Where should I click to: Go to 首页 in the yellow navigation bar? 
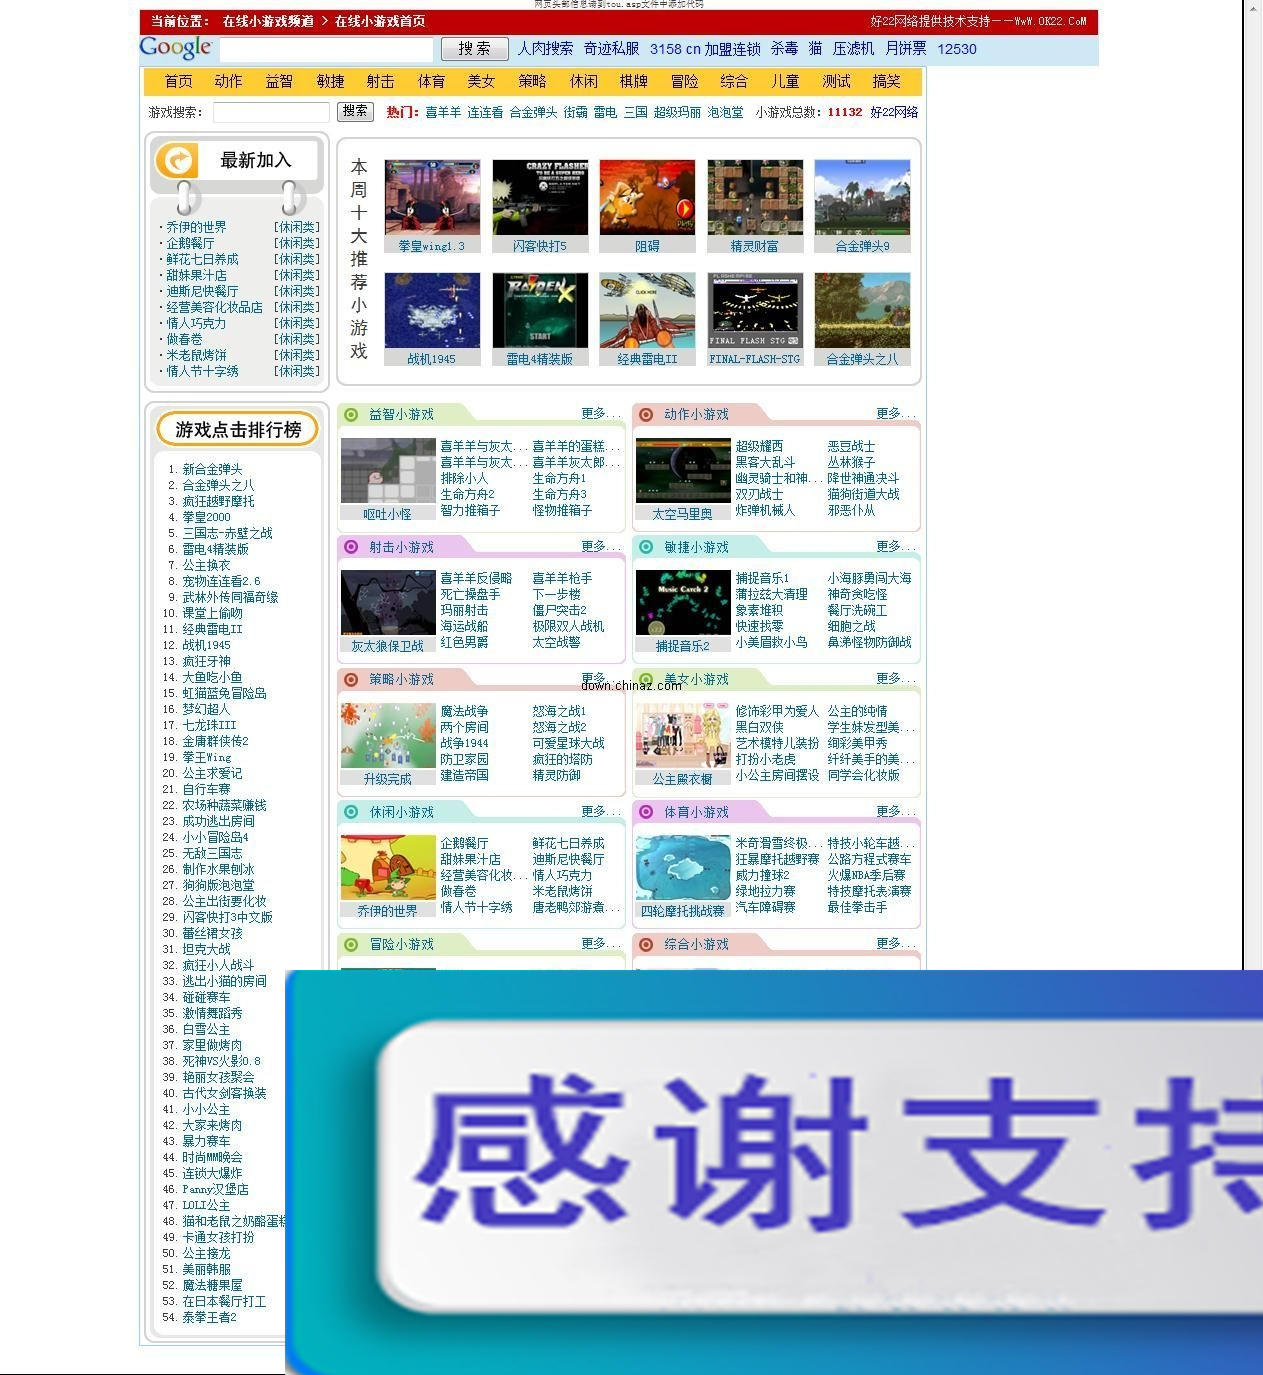[x=179, y=81]
